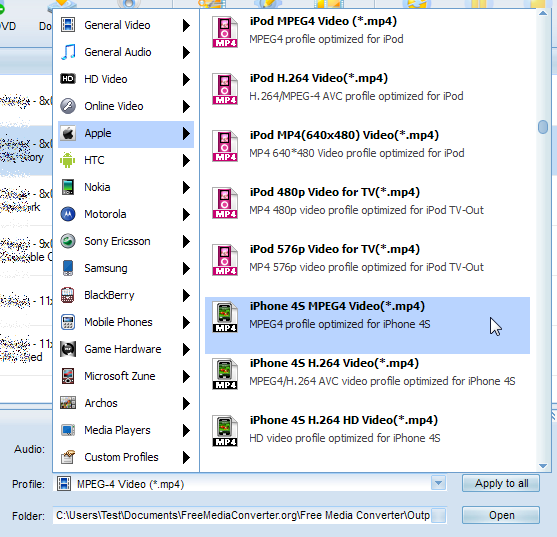Image resolution: width=557 pixels, height=537 pixels.
Task: Click the Samsung phone icon
Action: point(68,268)
